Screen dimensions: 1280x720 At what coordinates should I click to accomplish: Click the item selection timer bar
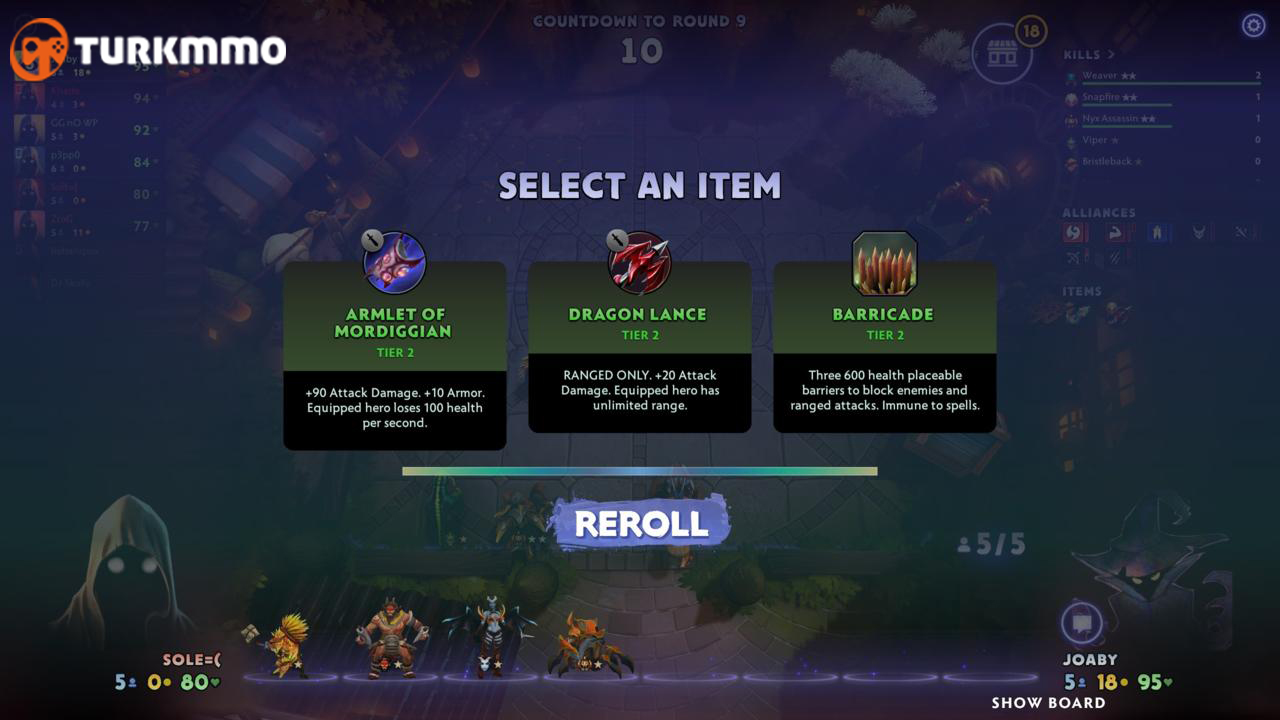(640, 471)
